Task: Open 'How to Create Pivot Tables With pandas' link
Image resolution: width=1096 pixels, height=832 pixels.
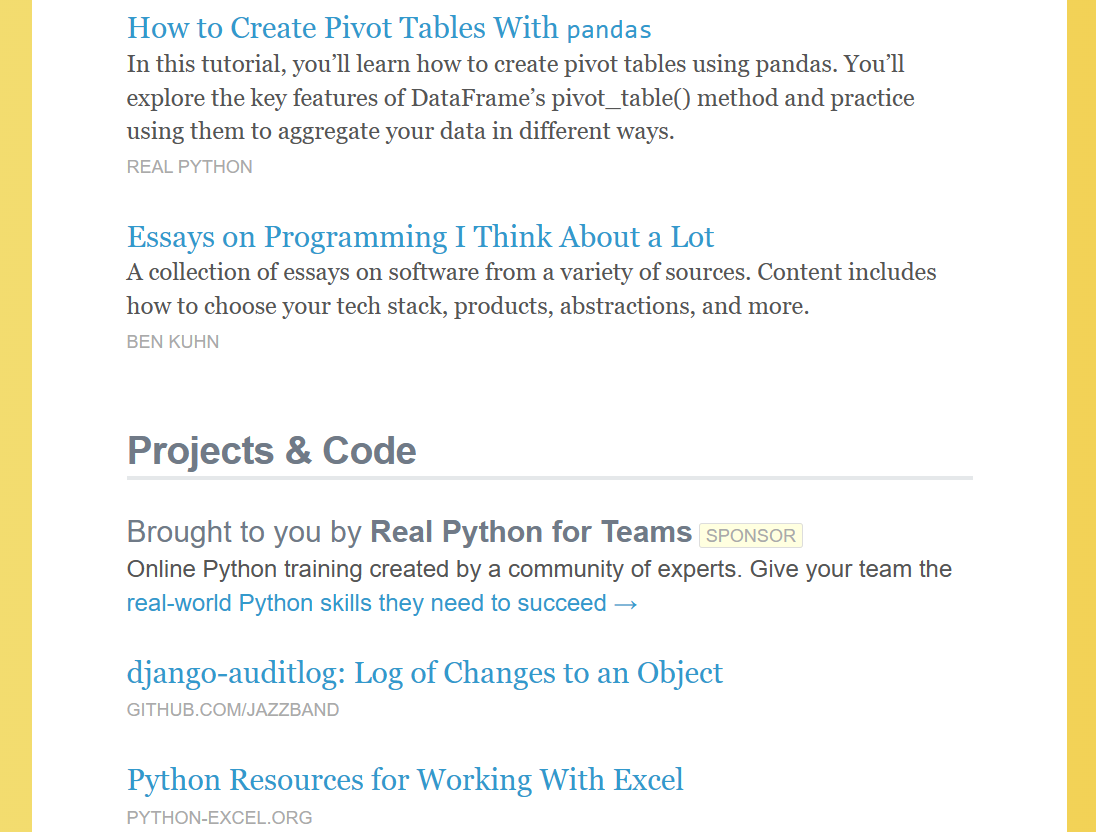Action: (x=389, y=28)
